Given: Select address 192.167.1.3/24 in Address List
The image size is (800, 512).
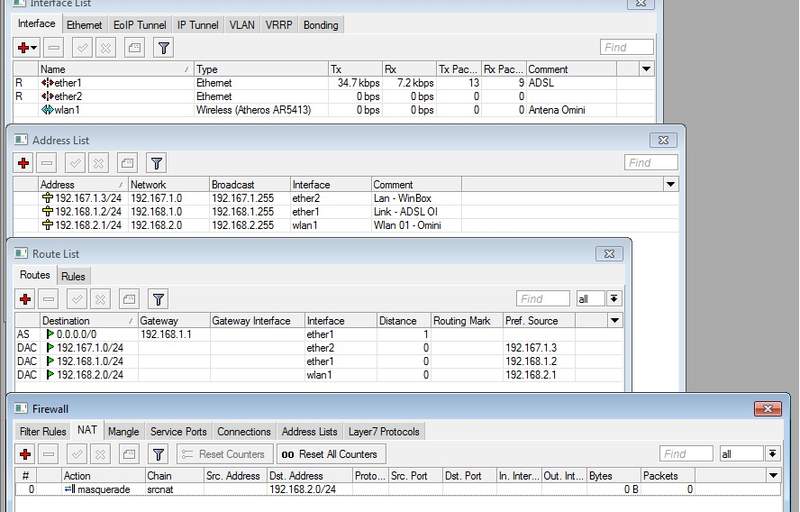Looking at the screenshot, I should [x=346, y=198].
